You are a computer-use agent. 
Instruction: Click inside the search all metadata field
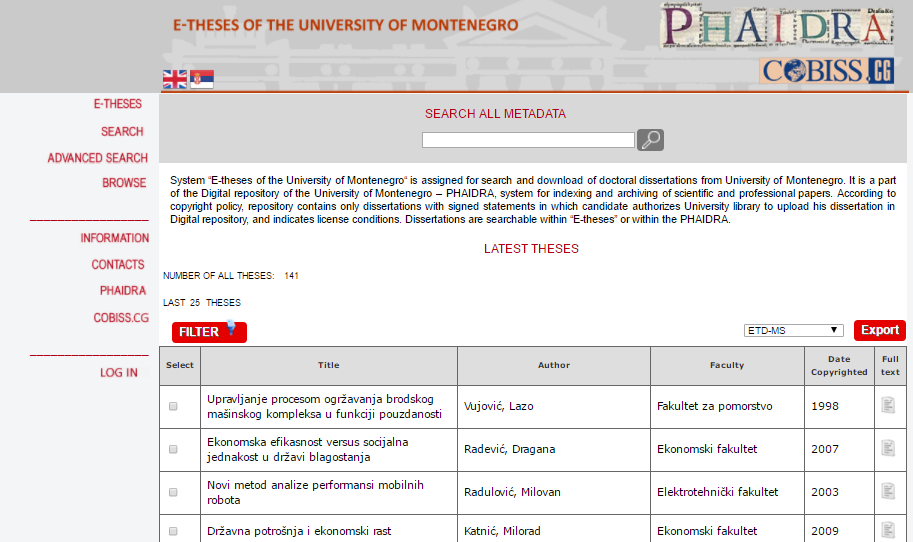pos(528,140)
